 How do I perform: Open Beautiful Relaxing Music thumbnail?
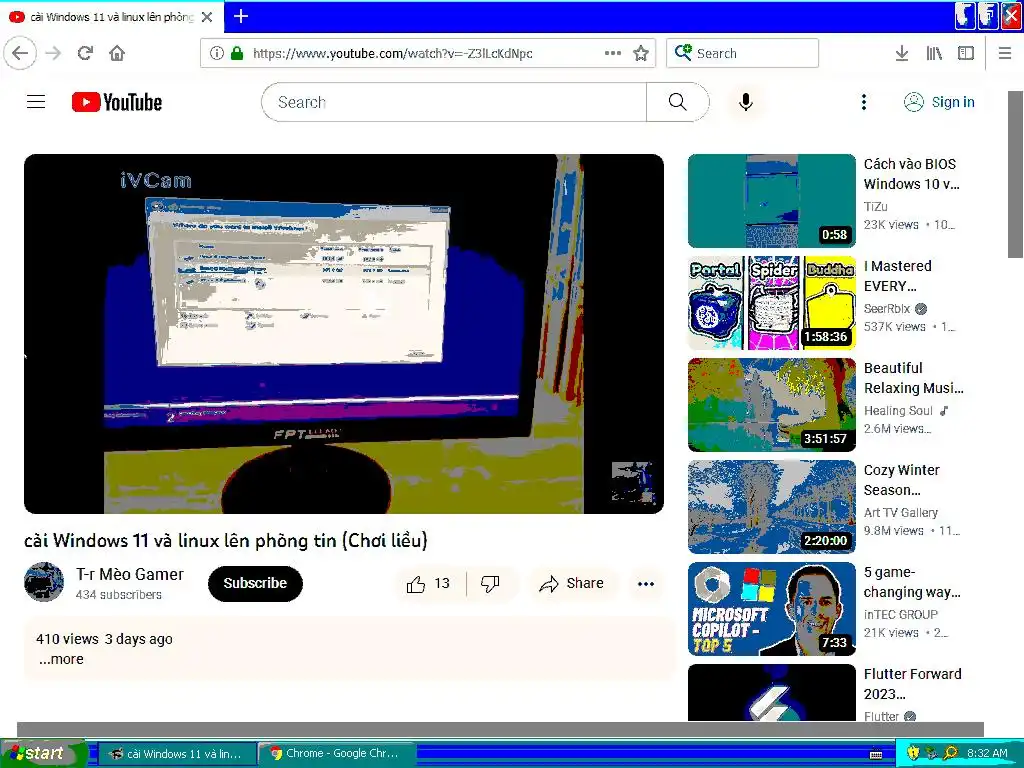pos(771,405)
